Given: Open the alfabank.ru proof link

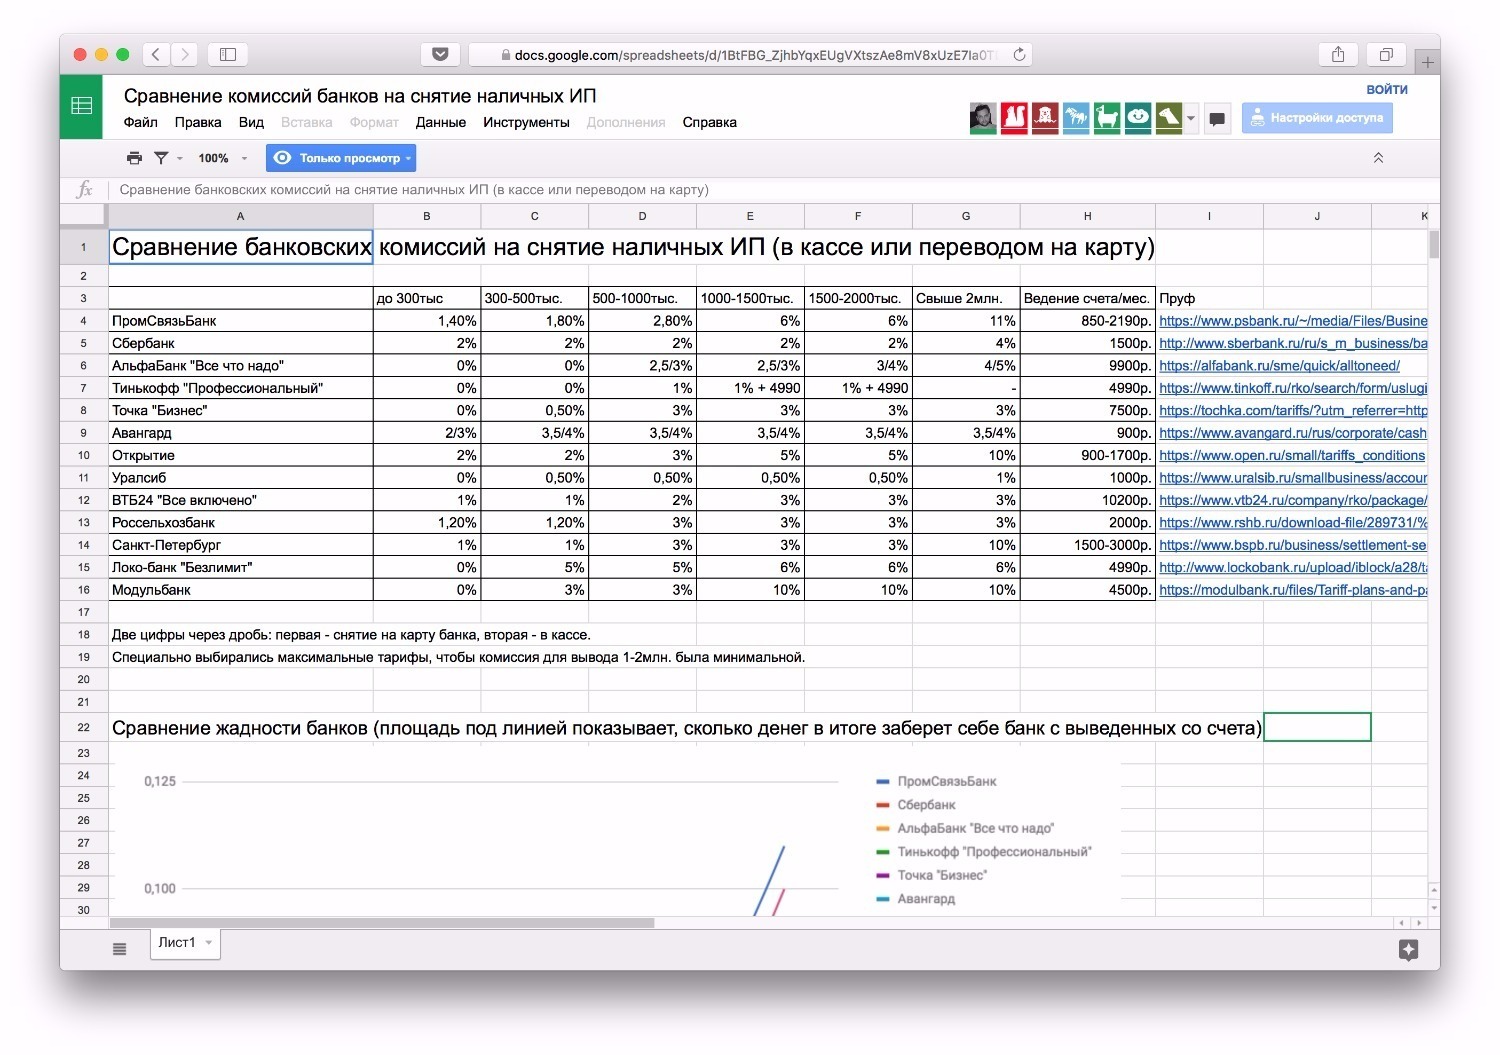Looking at the screenshot, I should point(1279,366).
